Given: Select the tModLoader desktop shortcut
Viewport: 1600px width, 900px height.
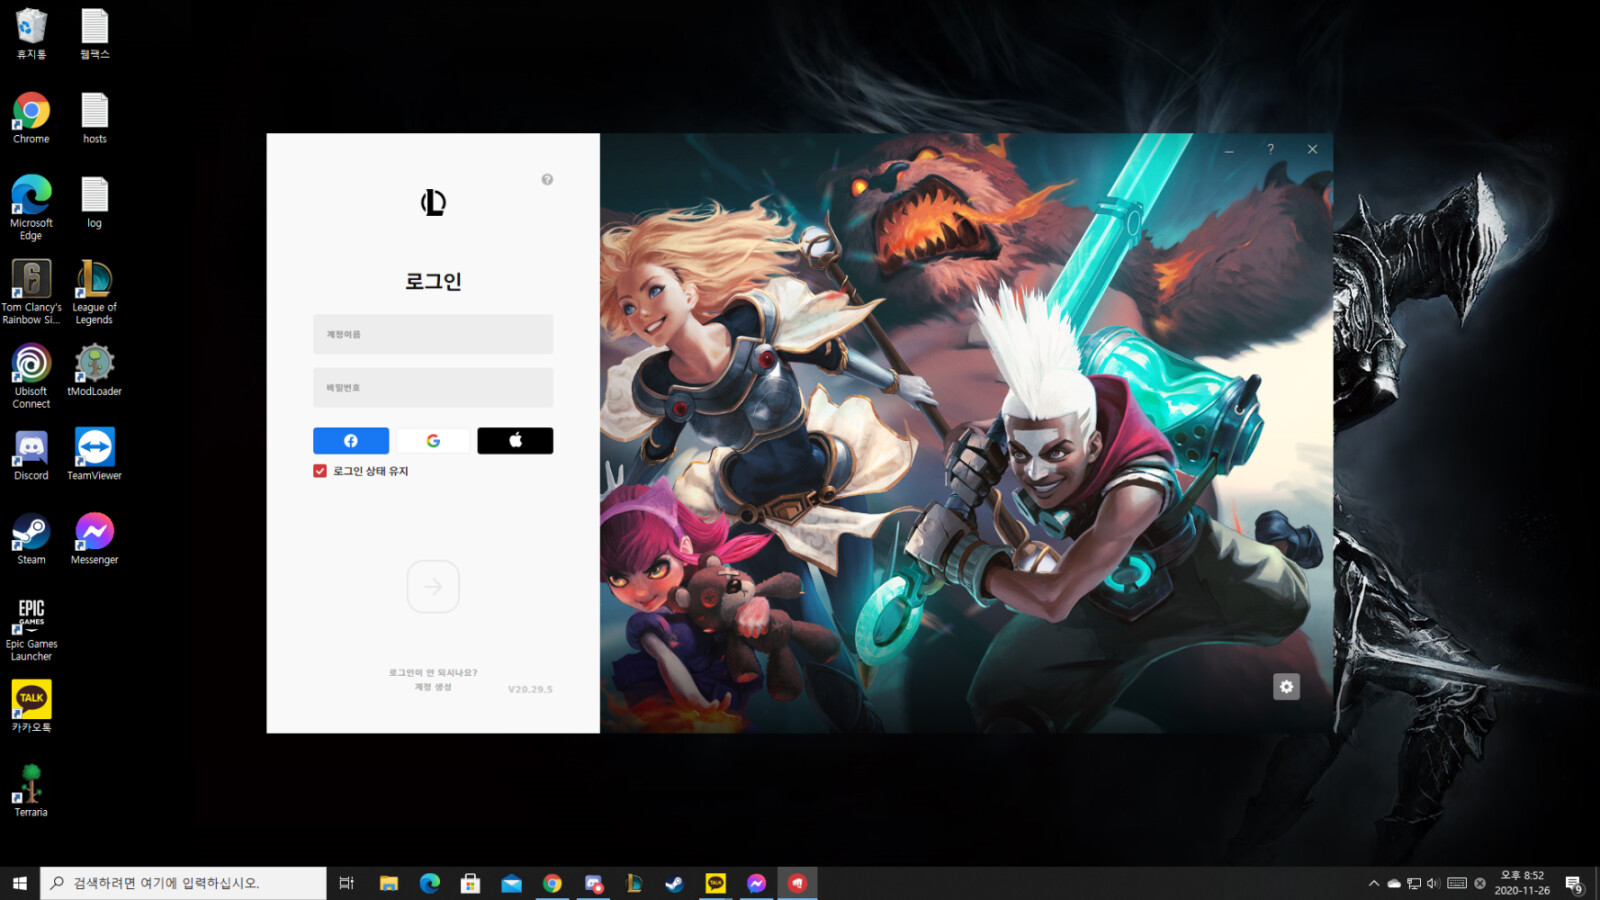Looking at the screenshot, I should coord(95,370).
